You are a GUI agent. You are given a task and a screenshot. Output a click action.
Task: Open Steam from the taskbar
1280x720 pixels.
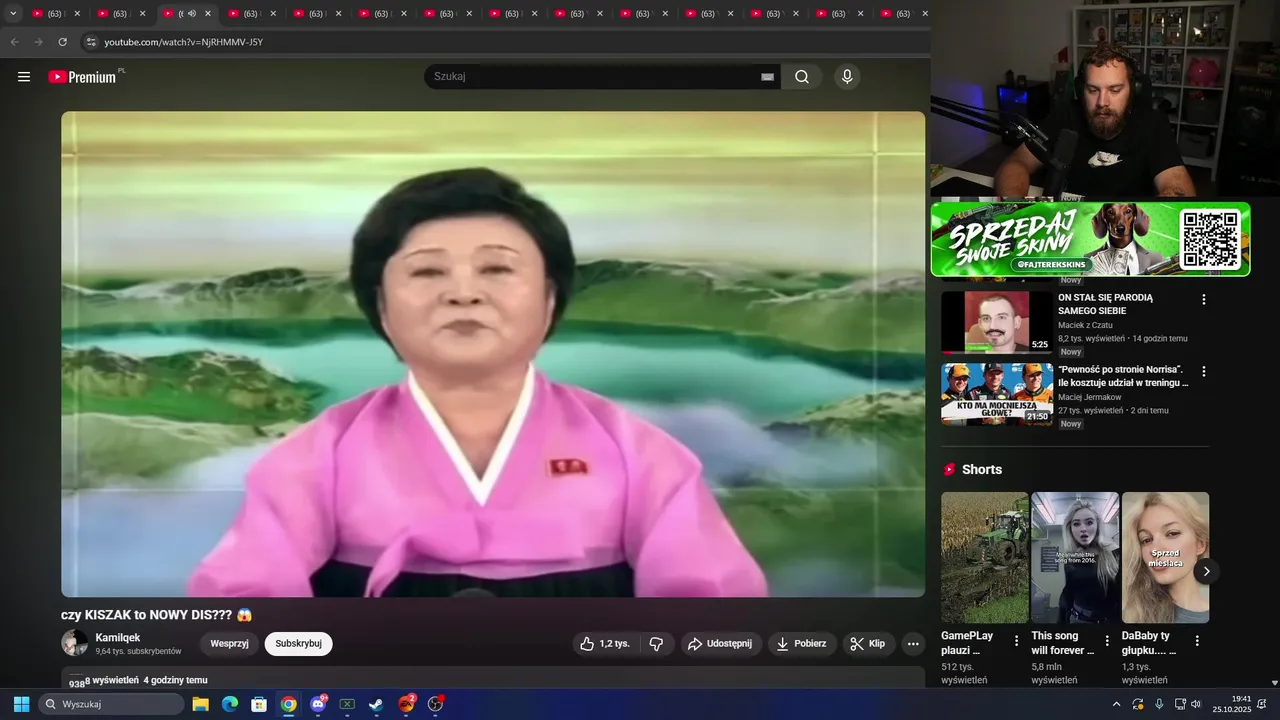point(376,704)
